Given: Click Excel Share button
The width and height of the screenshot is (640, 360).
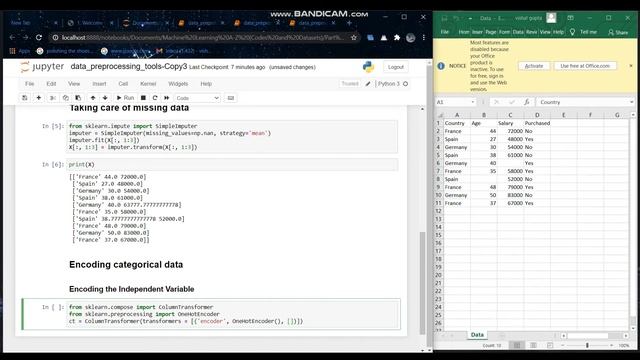Looking at the screenshot, I should click(x=618, y=32).
